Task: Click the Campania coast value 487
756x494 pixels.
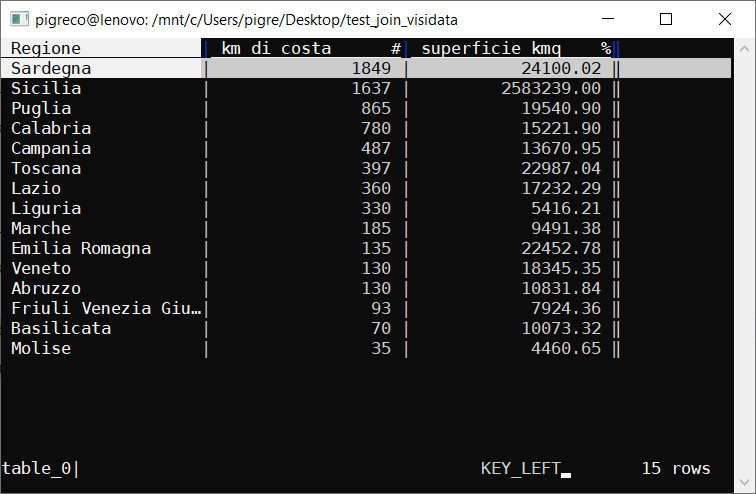Action: (376, 149)
